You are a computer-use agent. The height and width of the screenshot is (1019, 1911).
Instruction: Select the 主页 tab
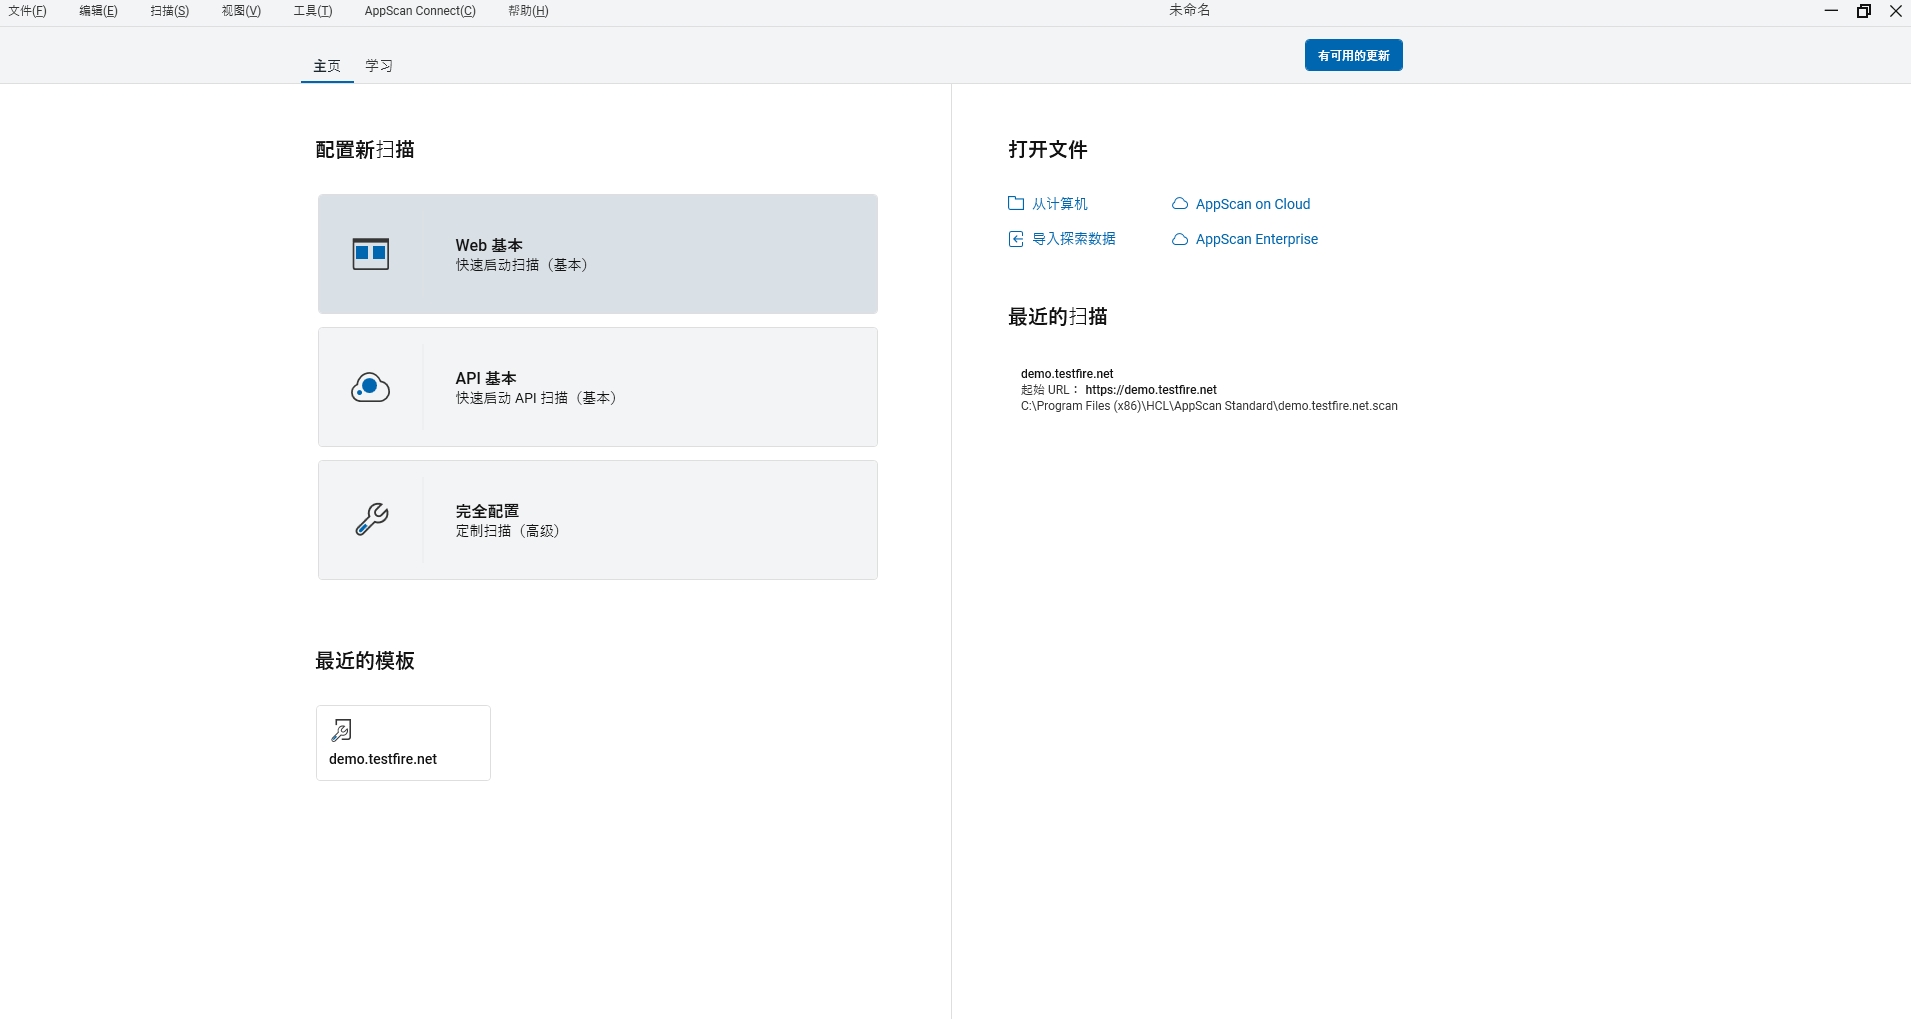(x=327, y=66)
